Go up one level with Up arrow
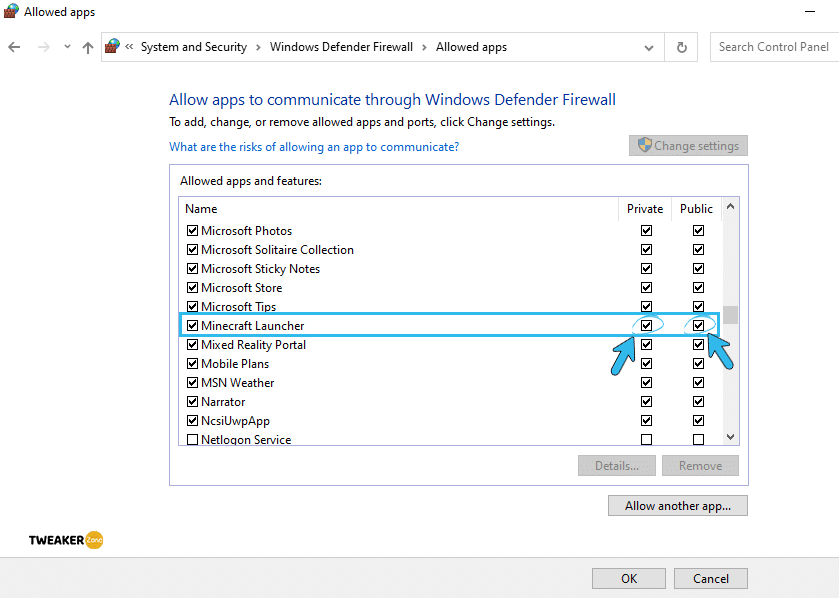 click(88, 48)
